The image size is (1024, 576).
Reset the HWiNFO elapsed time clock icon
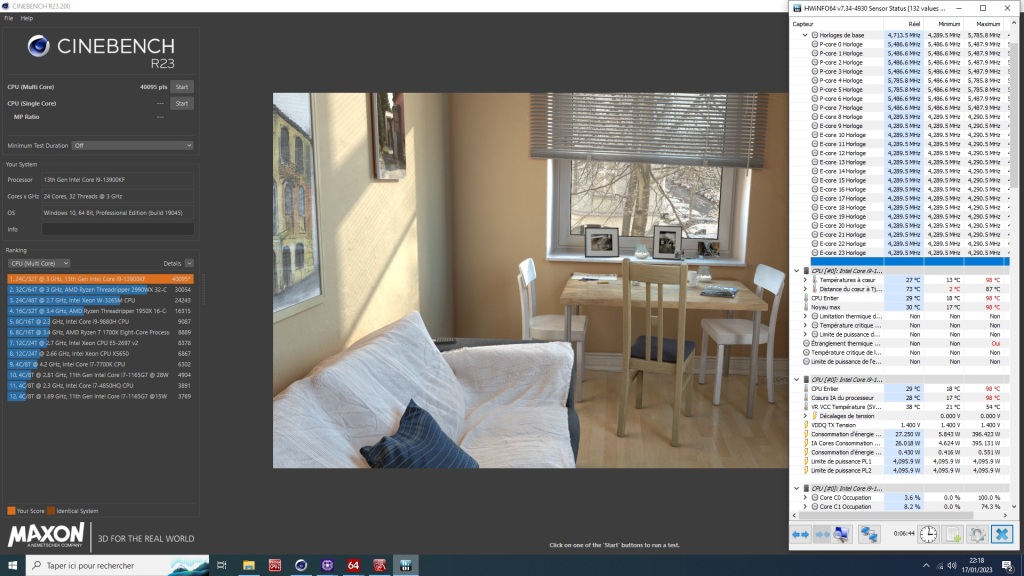click(928, 535)
